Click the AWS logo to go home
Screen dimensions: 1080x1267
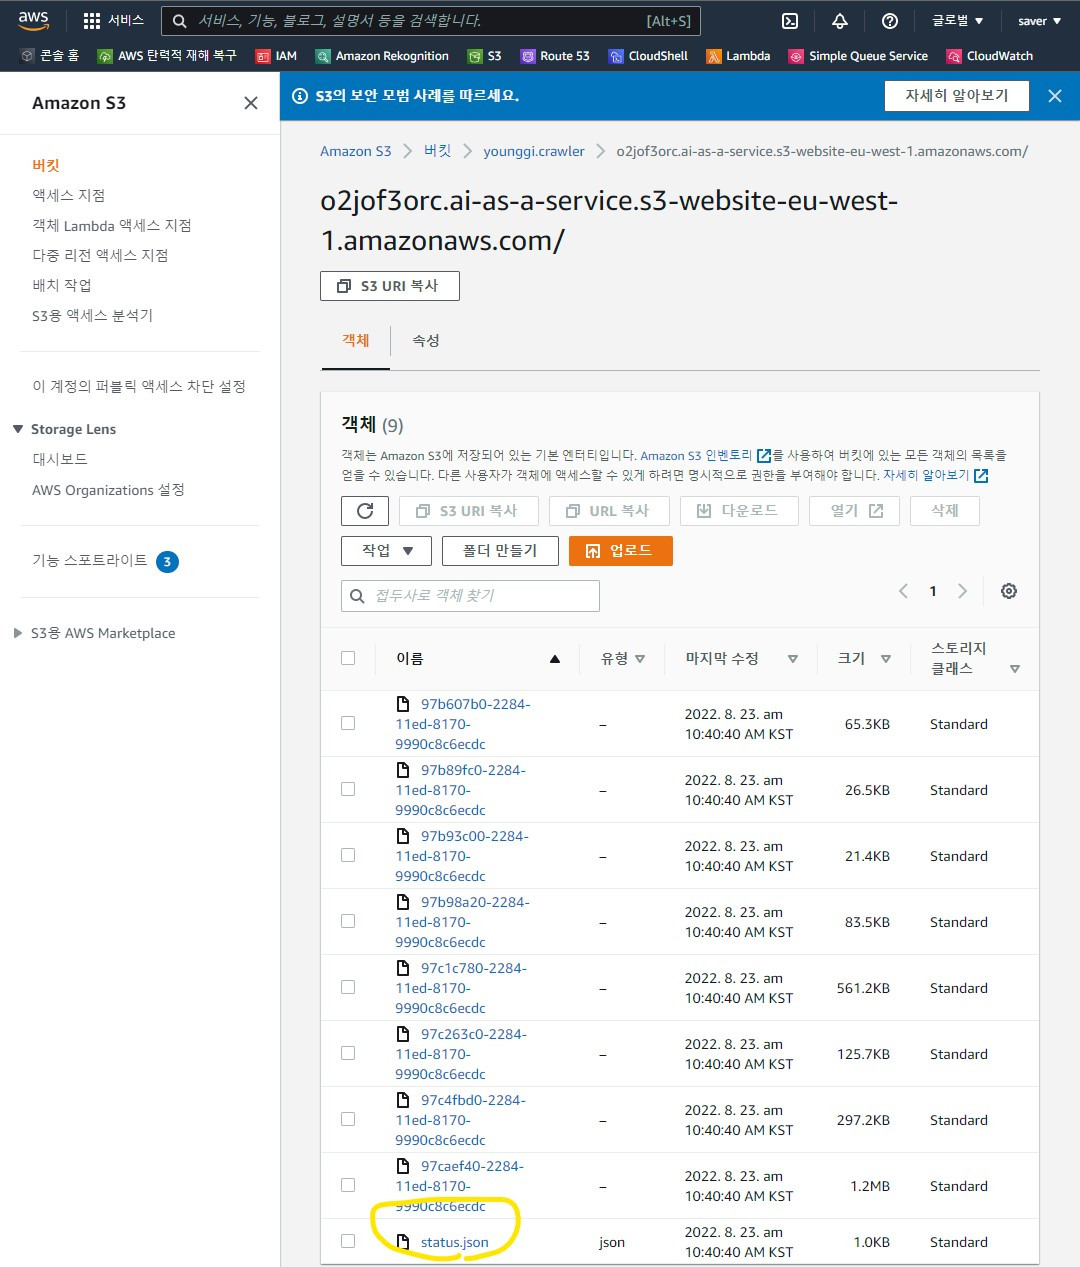[33, 20]
